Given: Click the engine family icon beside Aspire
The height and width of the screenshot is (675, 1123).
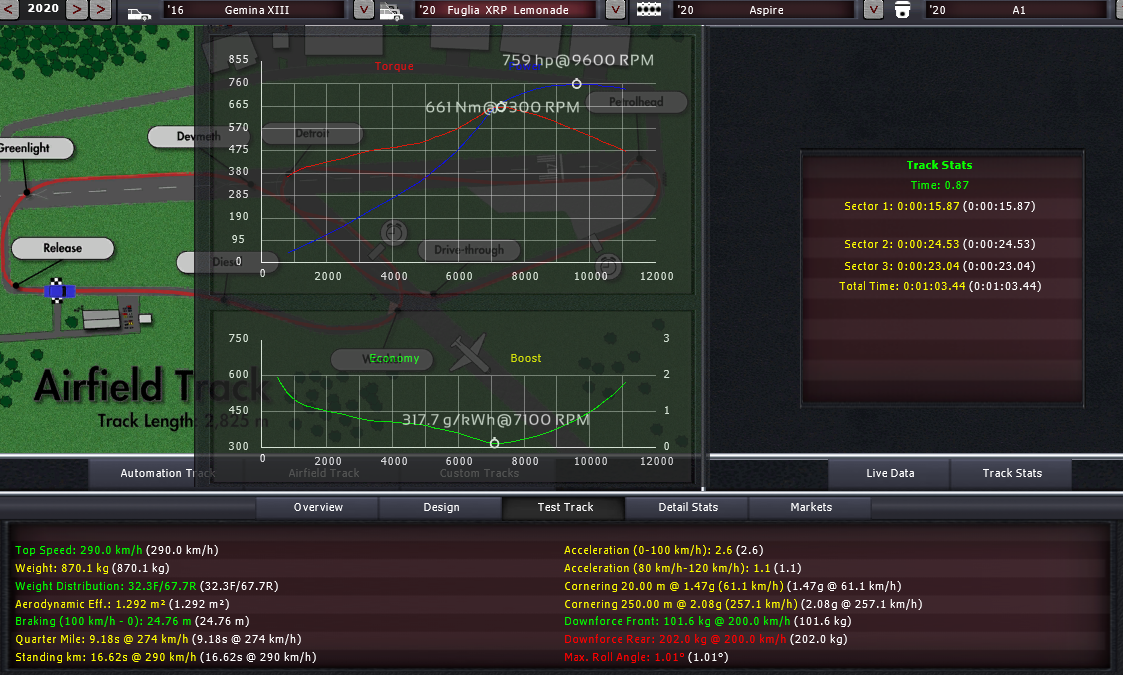Looking at the screenshot, I should (650, 11).
